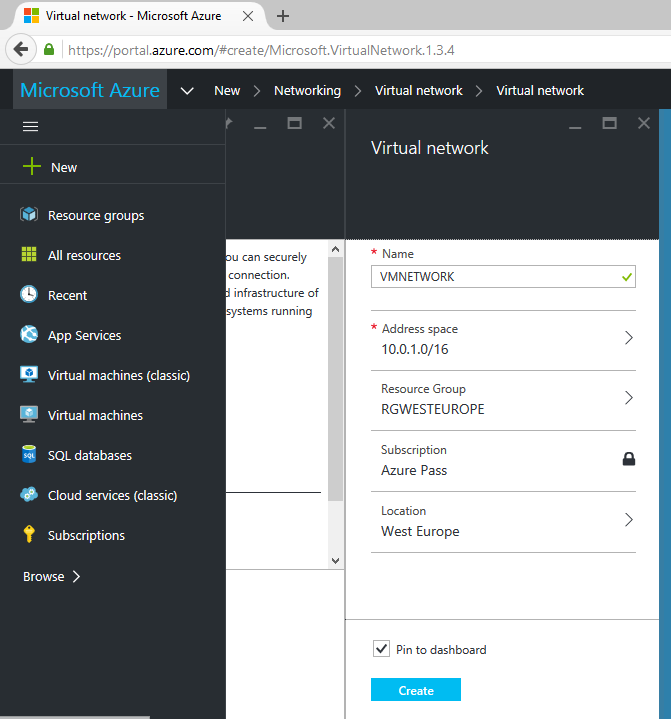Open Recent from sidebar
Screen dimensions: 671x719
point(67,296)
